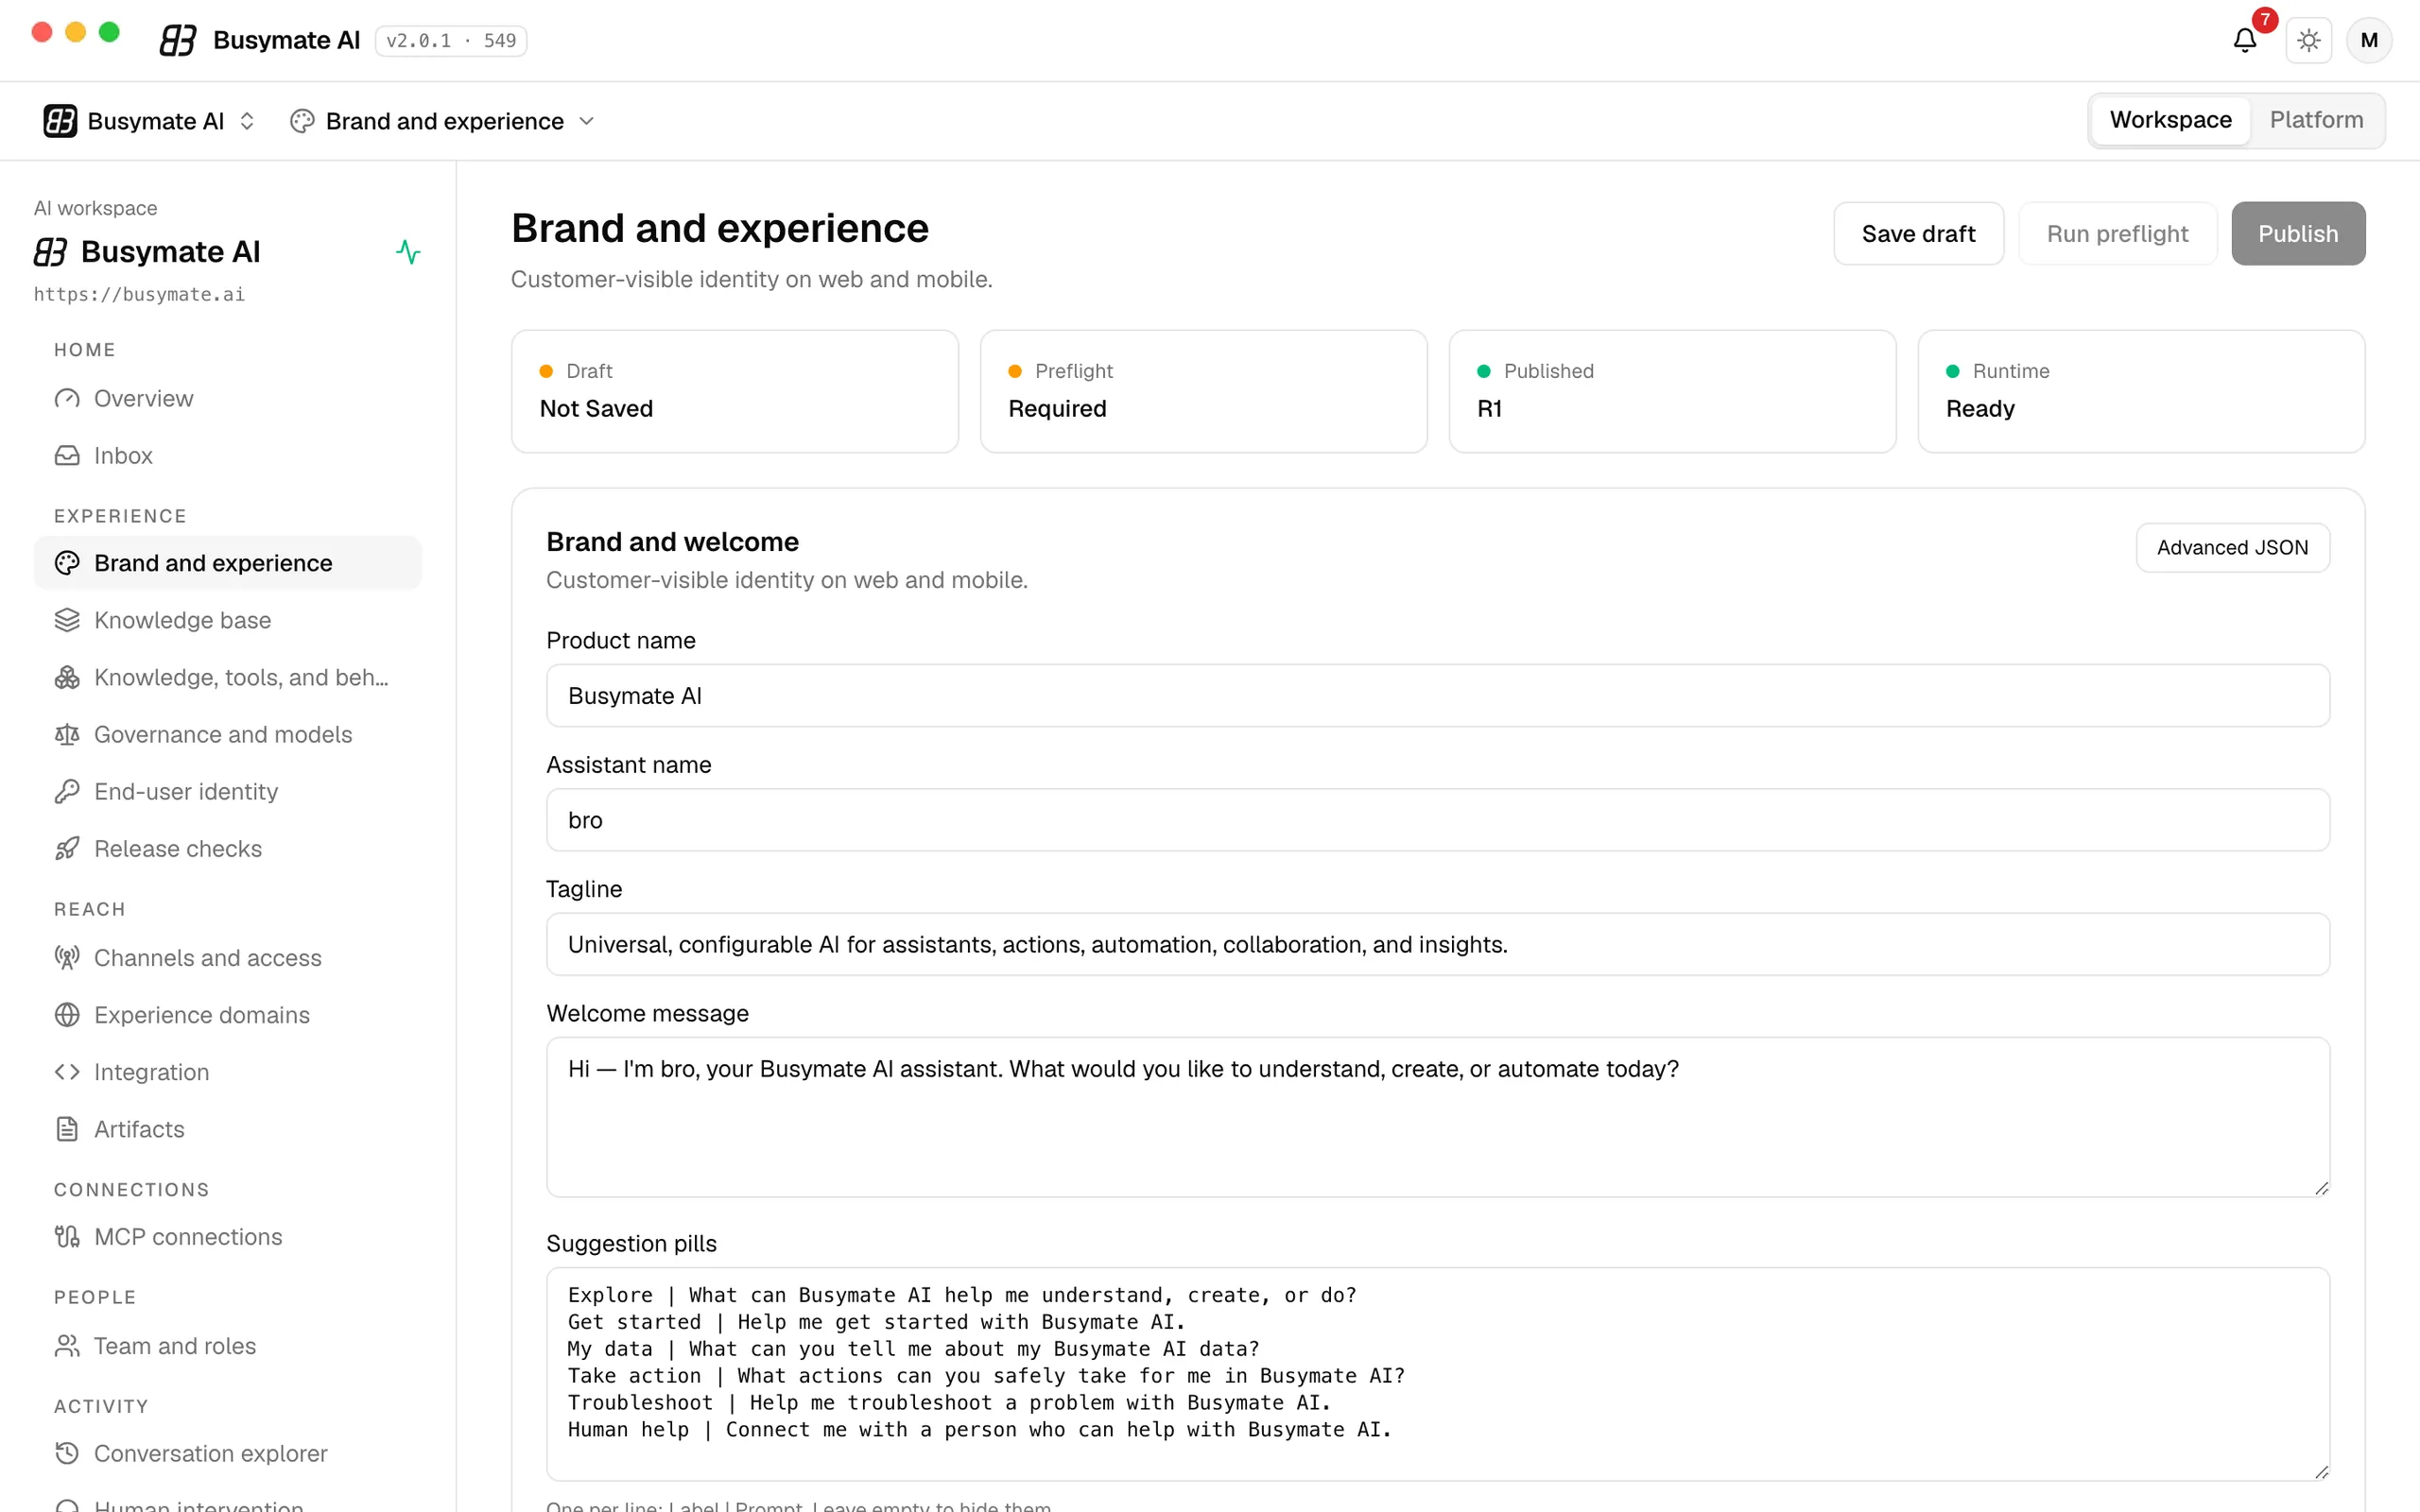This screenshot has height=1512, width=2420.
Task: Open Artifacts page
Action: (228, 1129)
